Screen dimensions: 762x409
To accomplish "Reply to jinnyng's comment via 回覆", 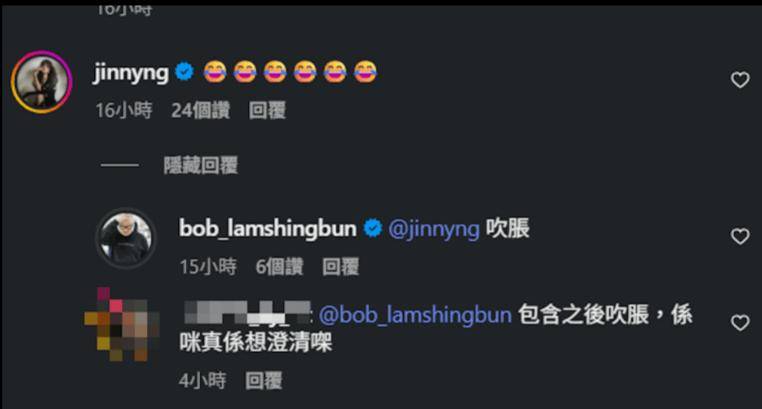I will click(x=267, y=110).
